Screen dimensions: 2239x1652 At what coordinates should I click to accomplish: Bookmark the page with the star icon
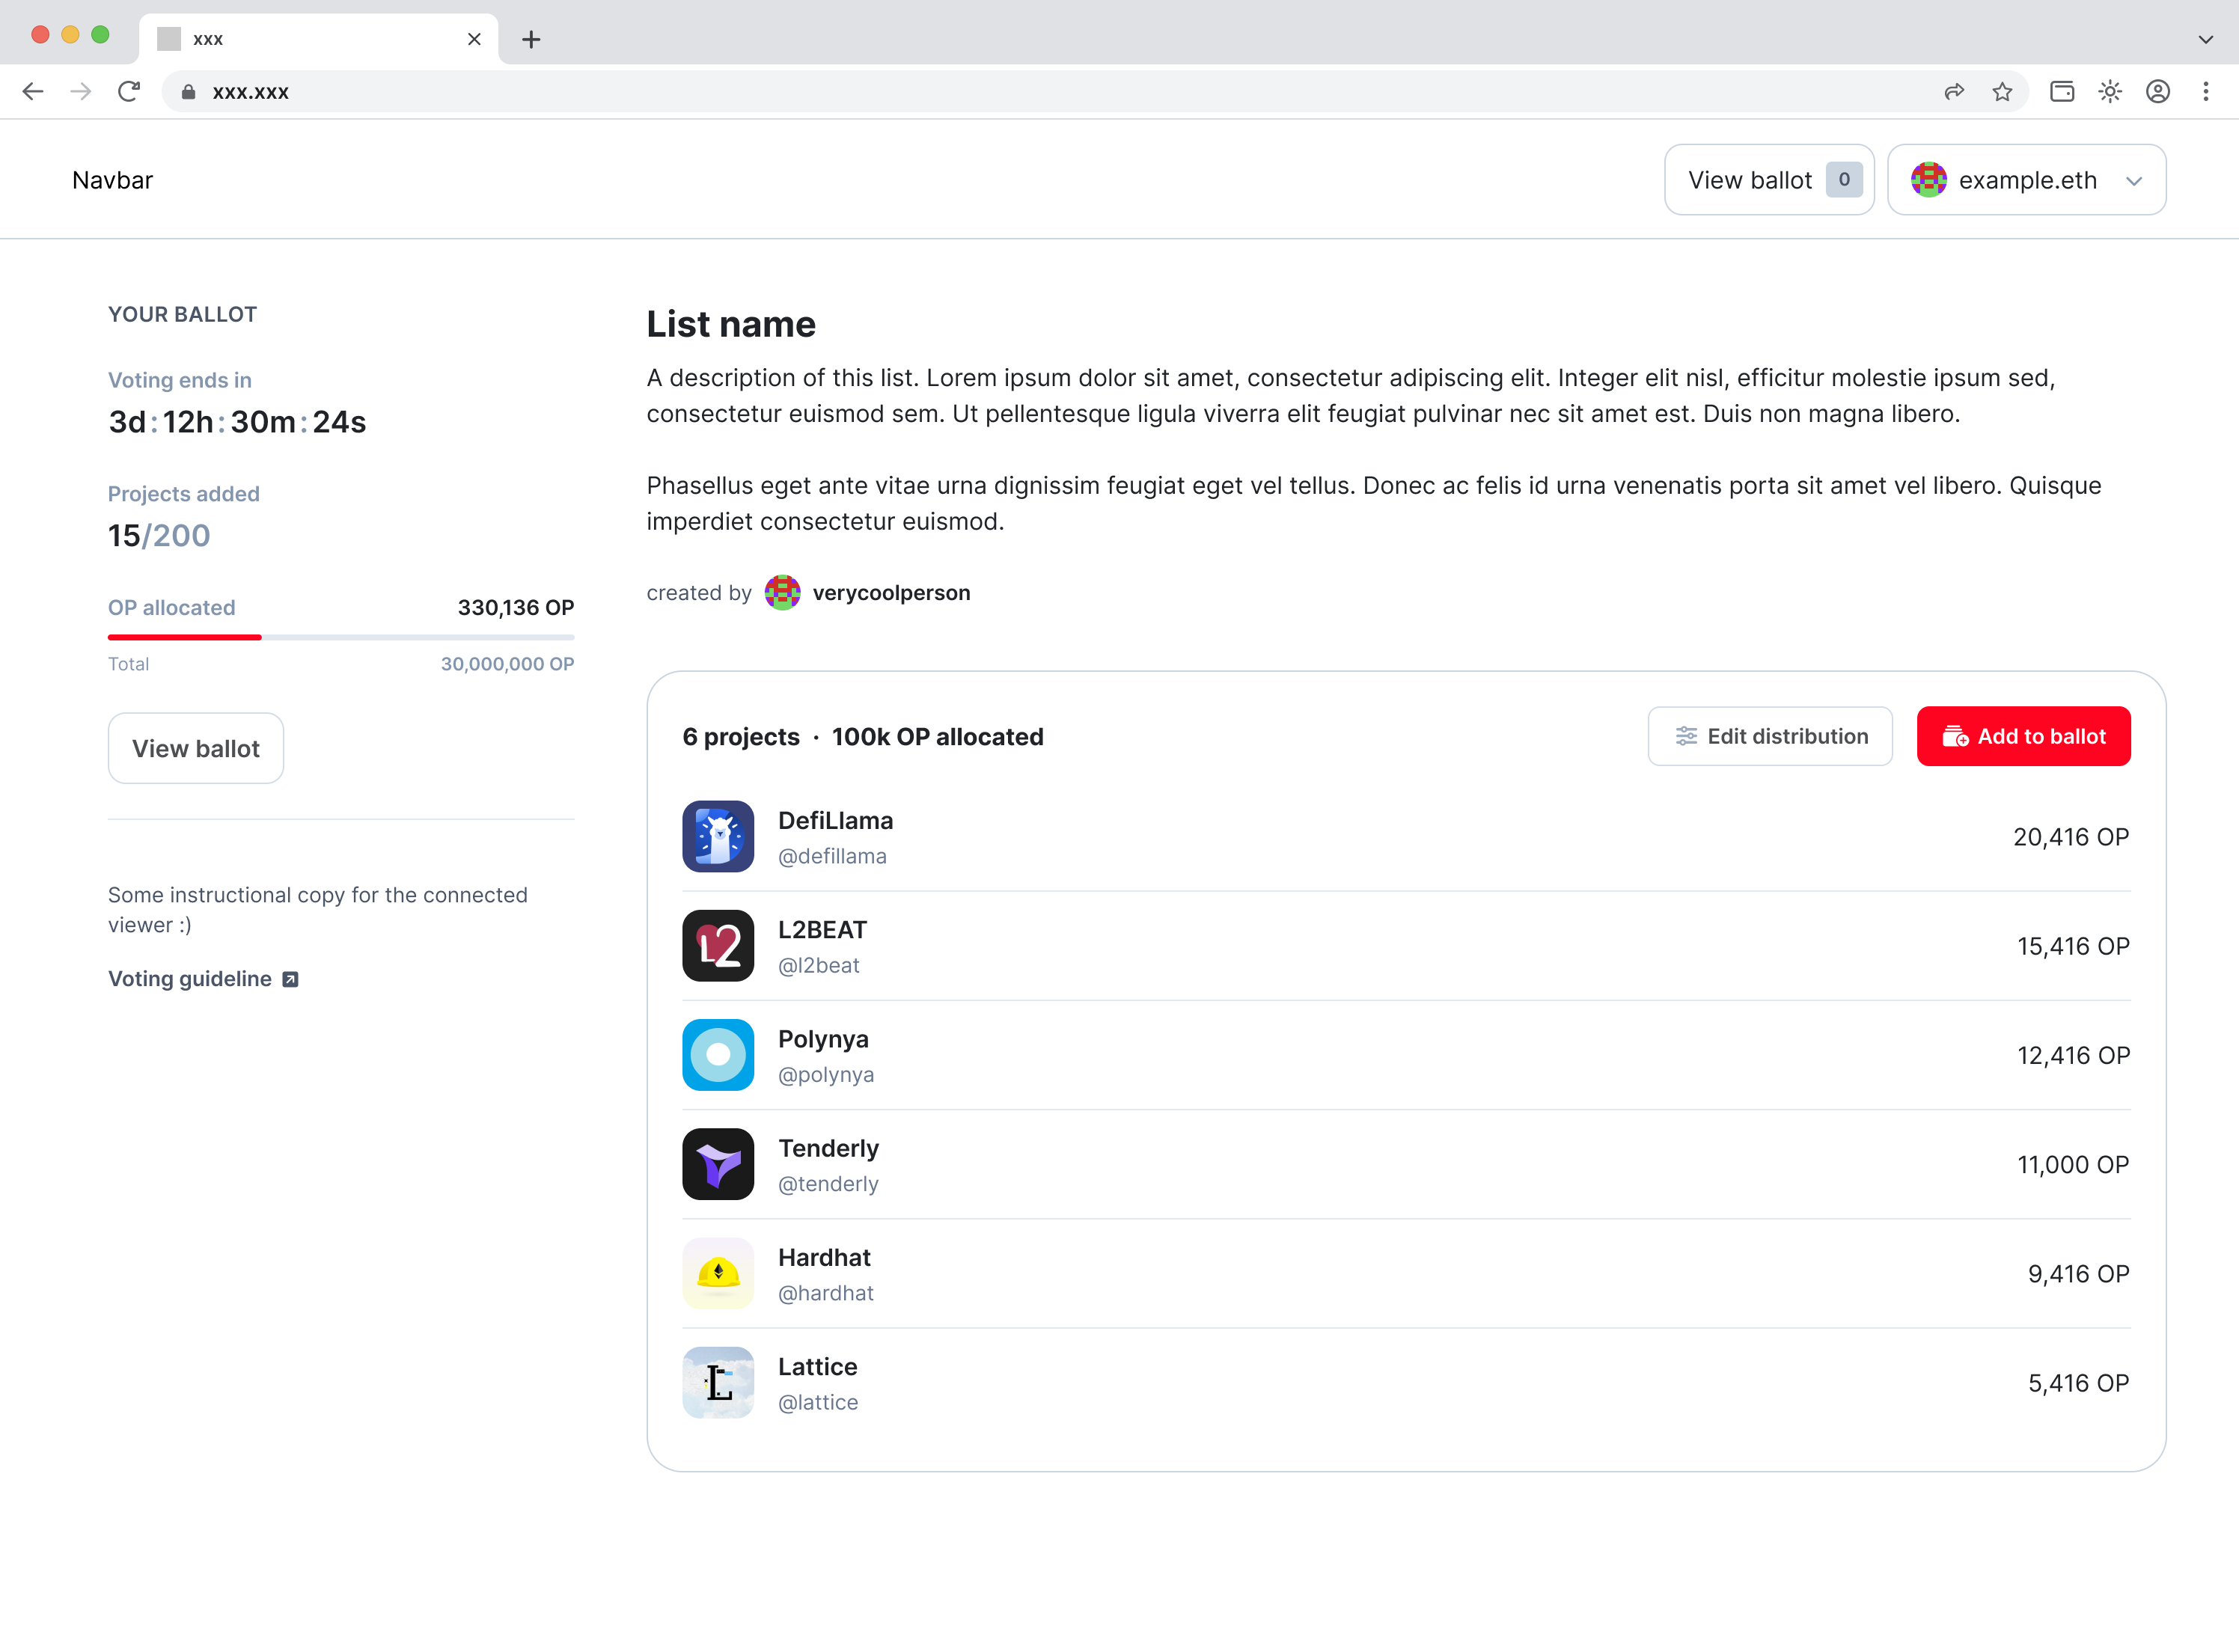pos(2003,91)
